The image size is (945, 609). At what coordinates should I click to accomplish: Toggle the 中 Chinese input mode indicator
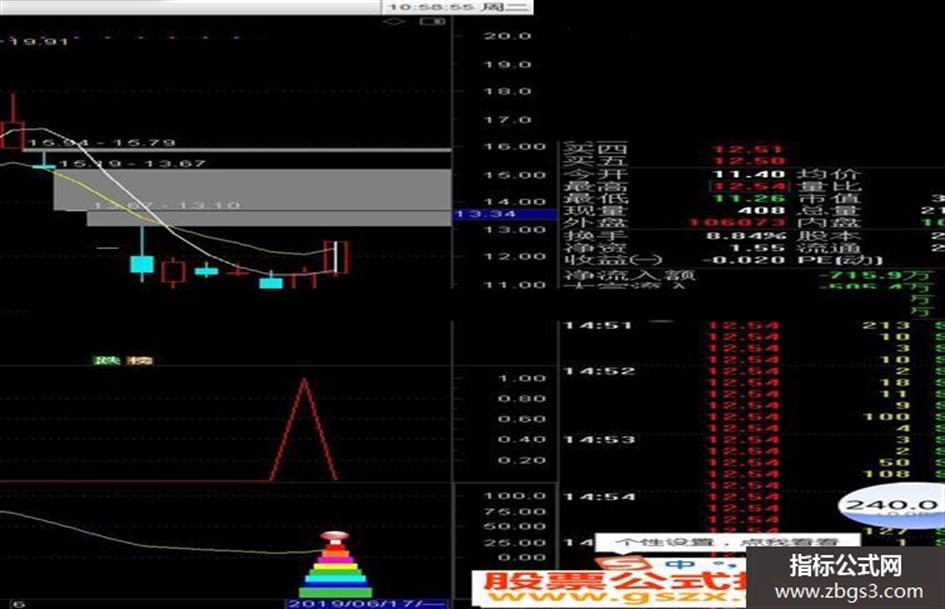click(x=679, y=564)
